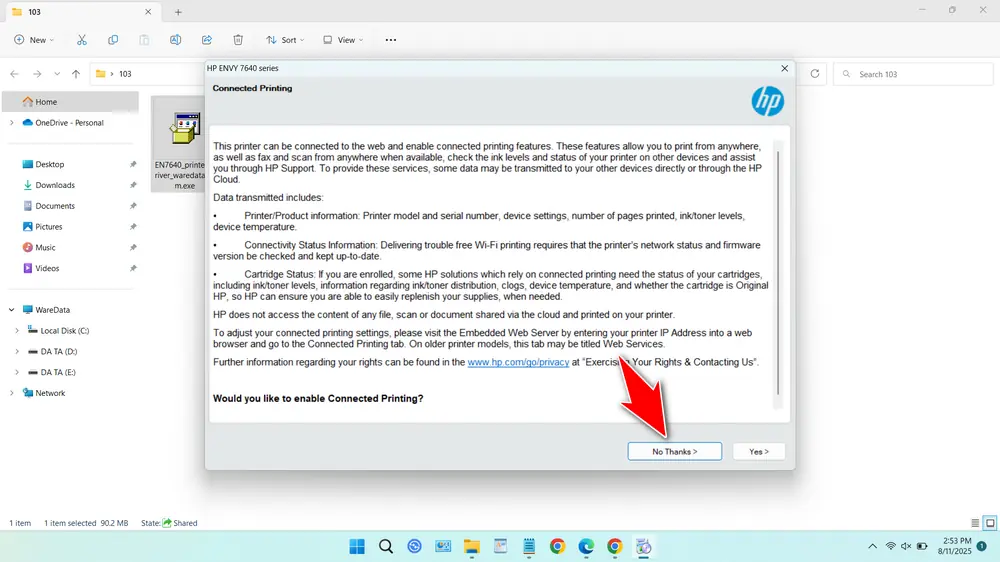Click Yes to enable Connected Printing
Image resolution: width=1000 pixels, height=562 pixels.
coord(758,452)
